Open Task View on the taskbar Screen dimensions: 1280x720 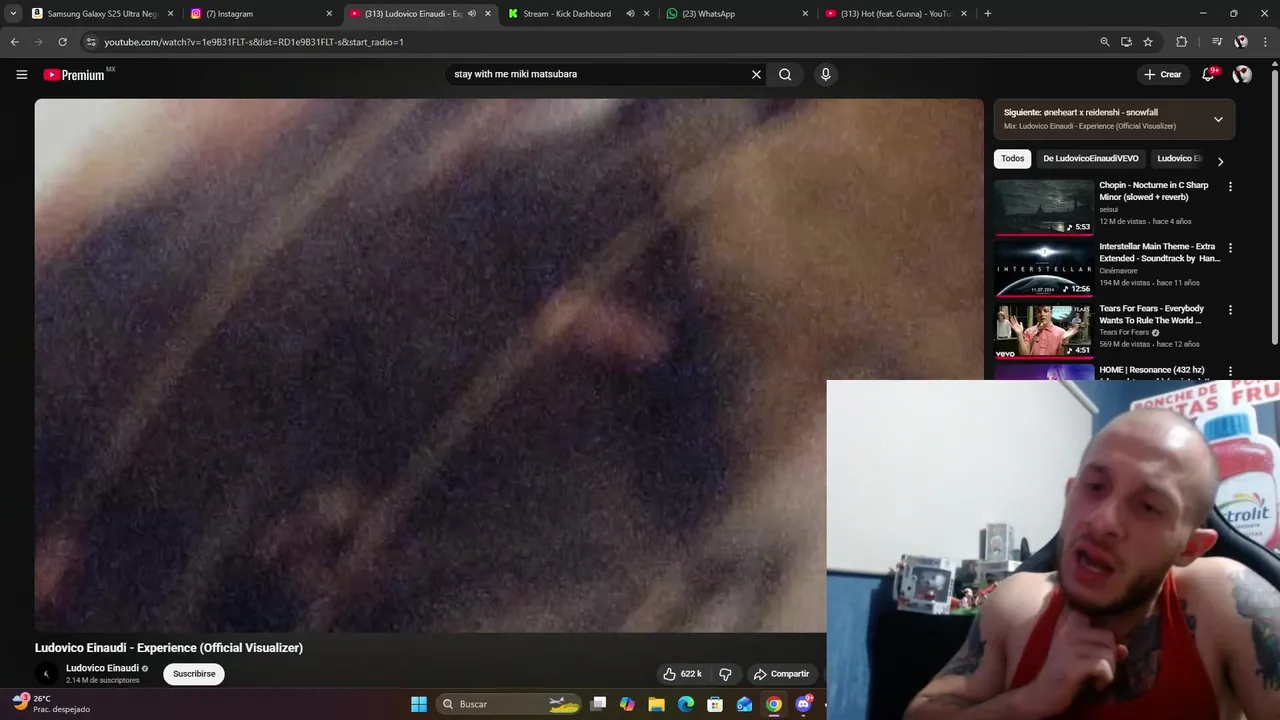(x=598, y=704)
